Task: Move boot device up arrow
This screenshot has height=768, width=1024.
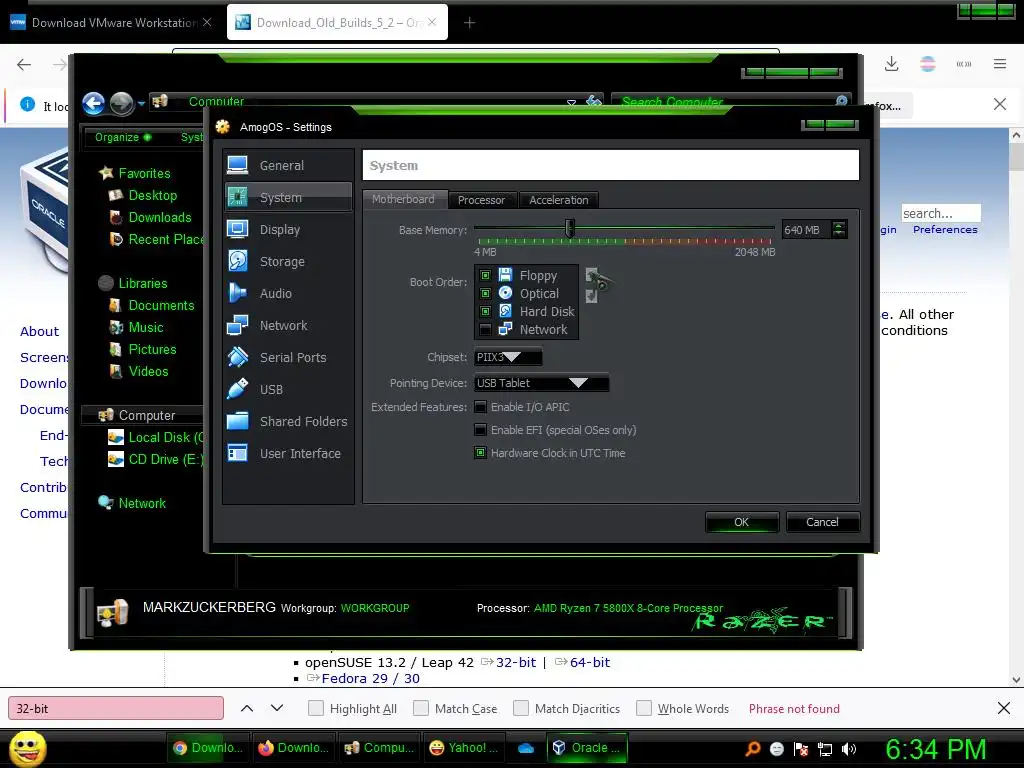Action: 592,276
